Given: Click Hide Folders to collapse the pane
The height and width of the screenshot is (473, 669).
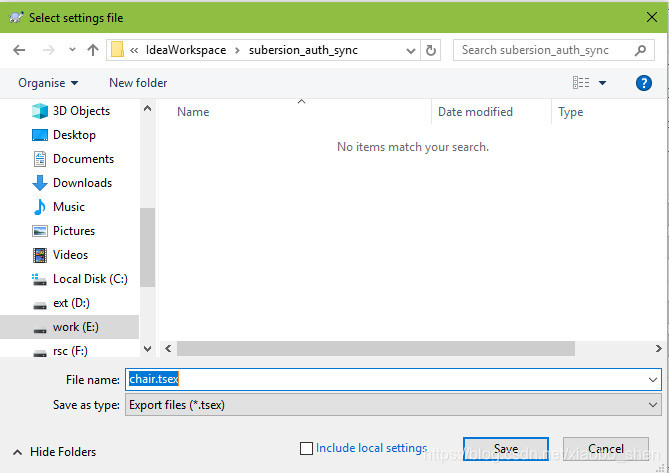Looking at the screenshot, I should click(55, 452).
